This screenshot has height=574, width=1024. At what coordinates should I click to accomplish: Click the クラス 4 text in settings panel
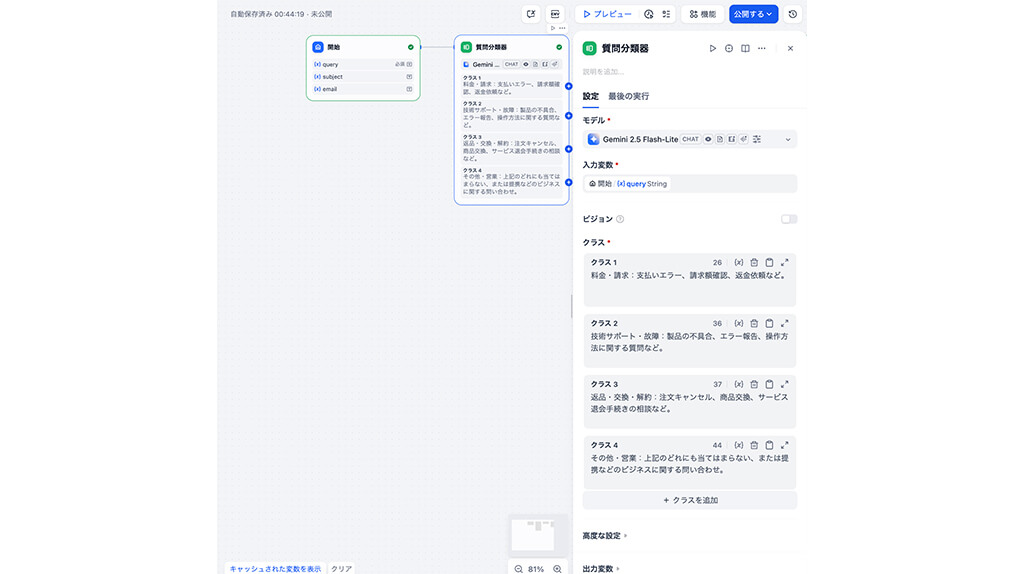click(x=689, y=464)
